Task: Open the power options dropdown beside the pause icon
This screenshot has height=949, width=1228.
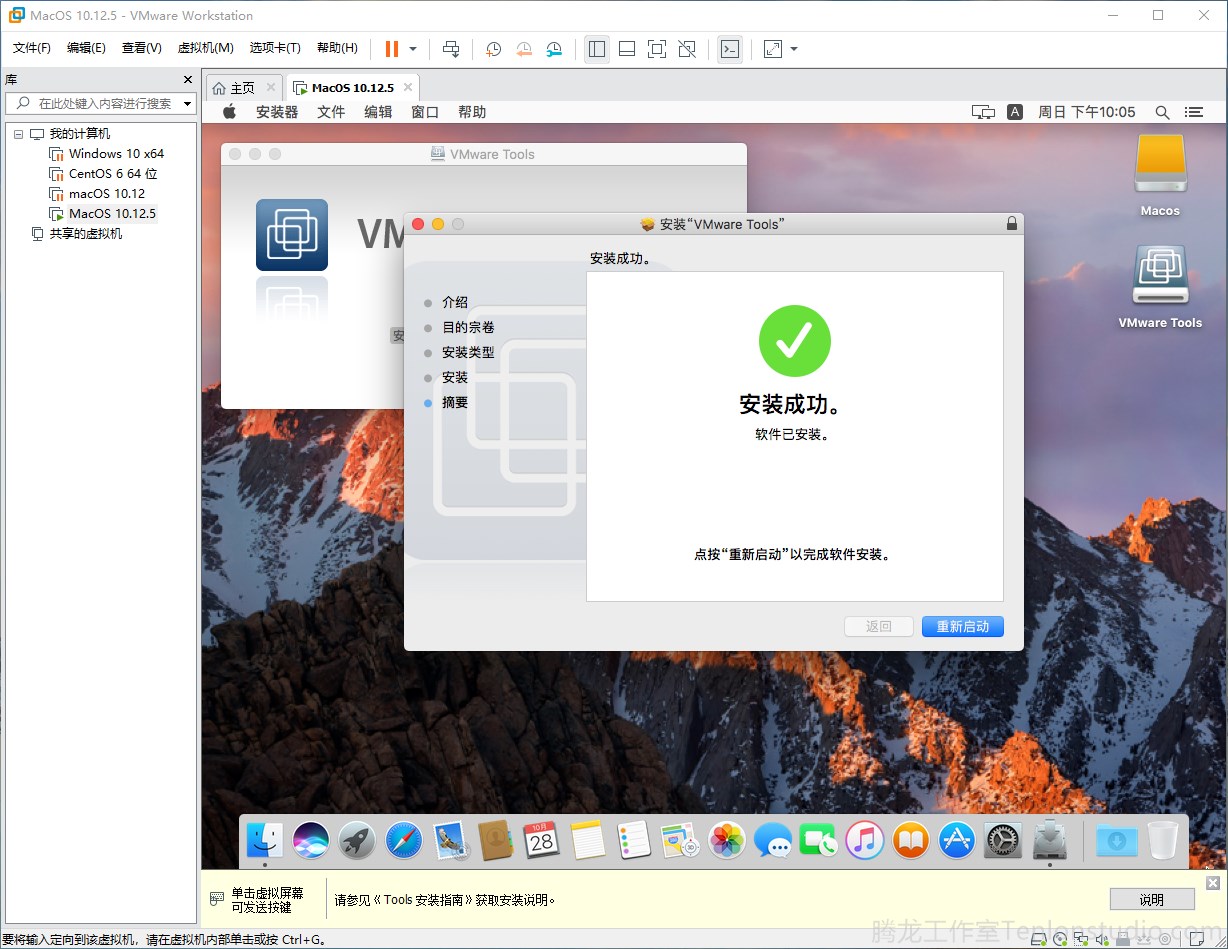Action: 413,49
